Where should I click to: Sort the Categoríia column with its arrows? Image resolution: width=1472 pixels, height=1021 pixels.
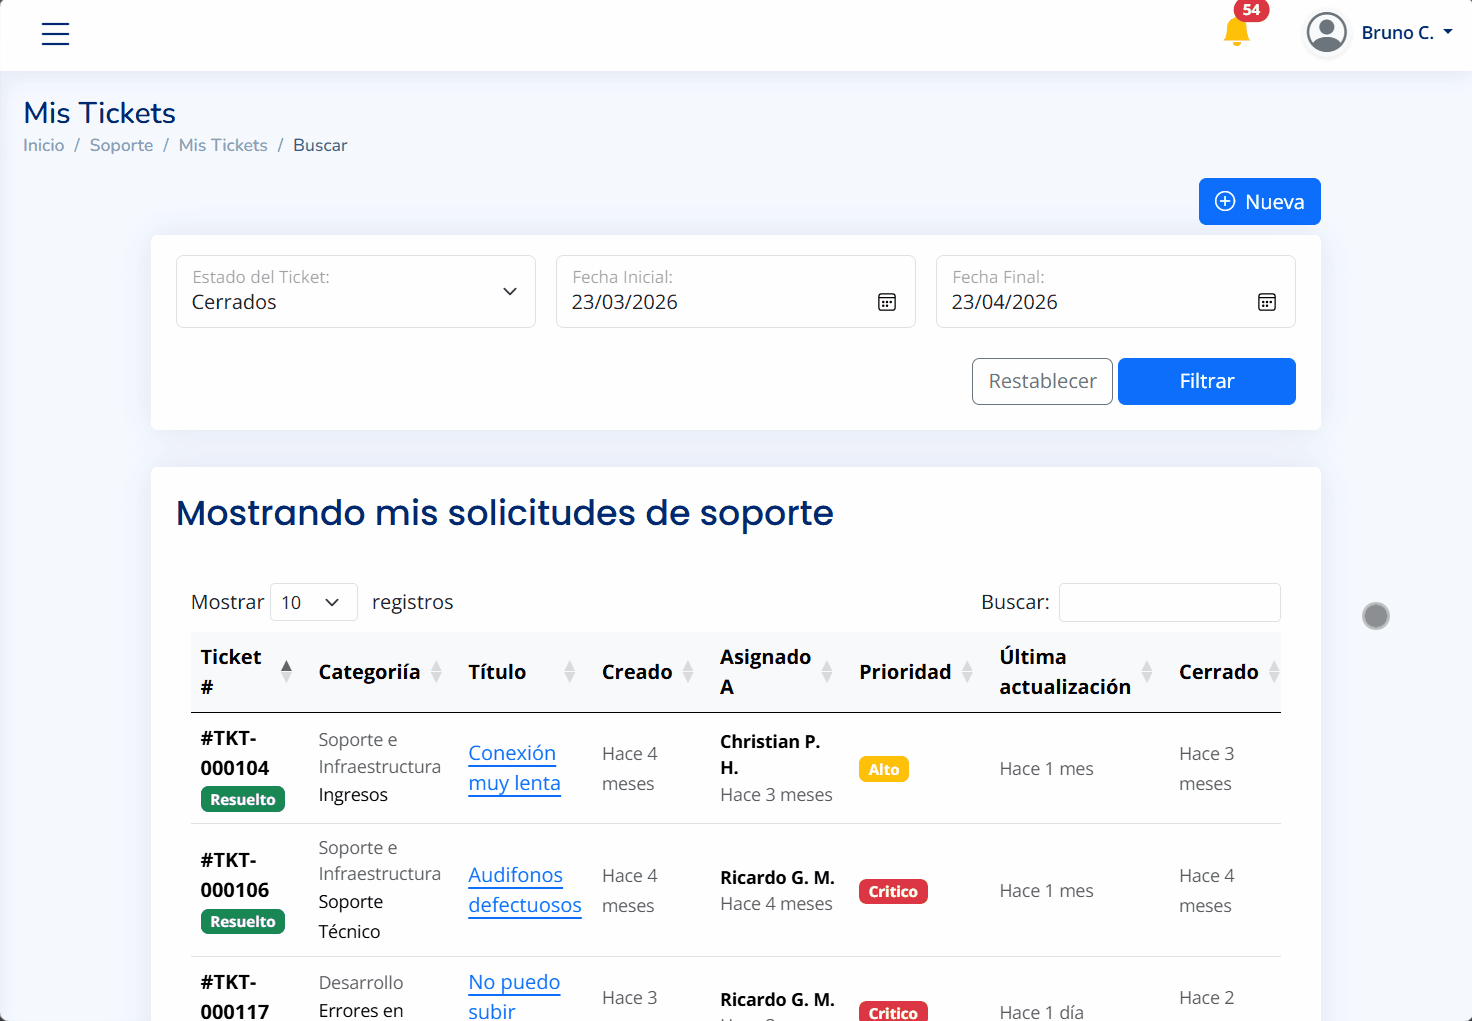(x=438, y=671)
